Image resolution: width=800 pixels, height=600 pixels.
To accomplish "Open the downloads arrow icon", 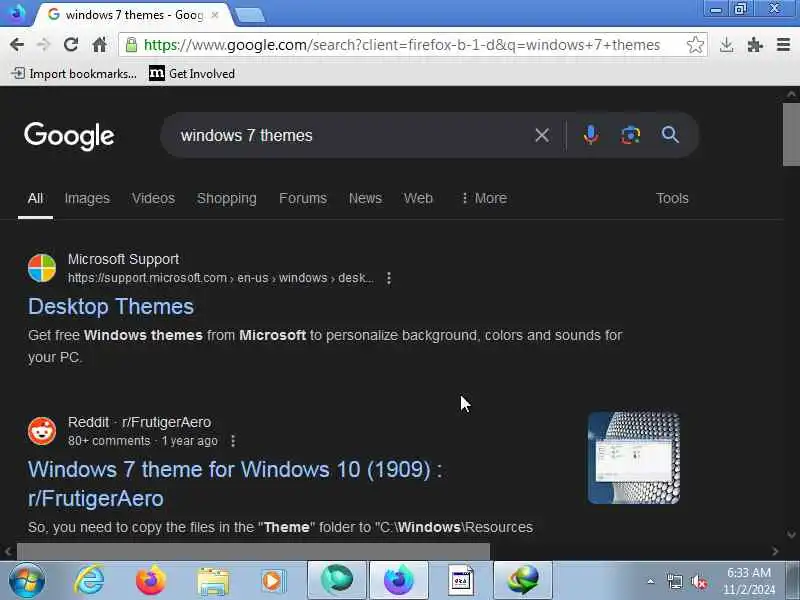I will [x=727, y=45].
